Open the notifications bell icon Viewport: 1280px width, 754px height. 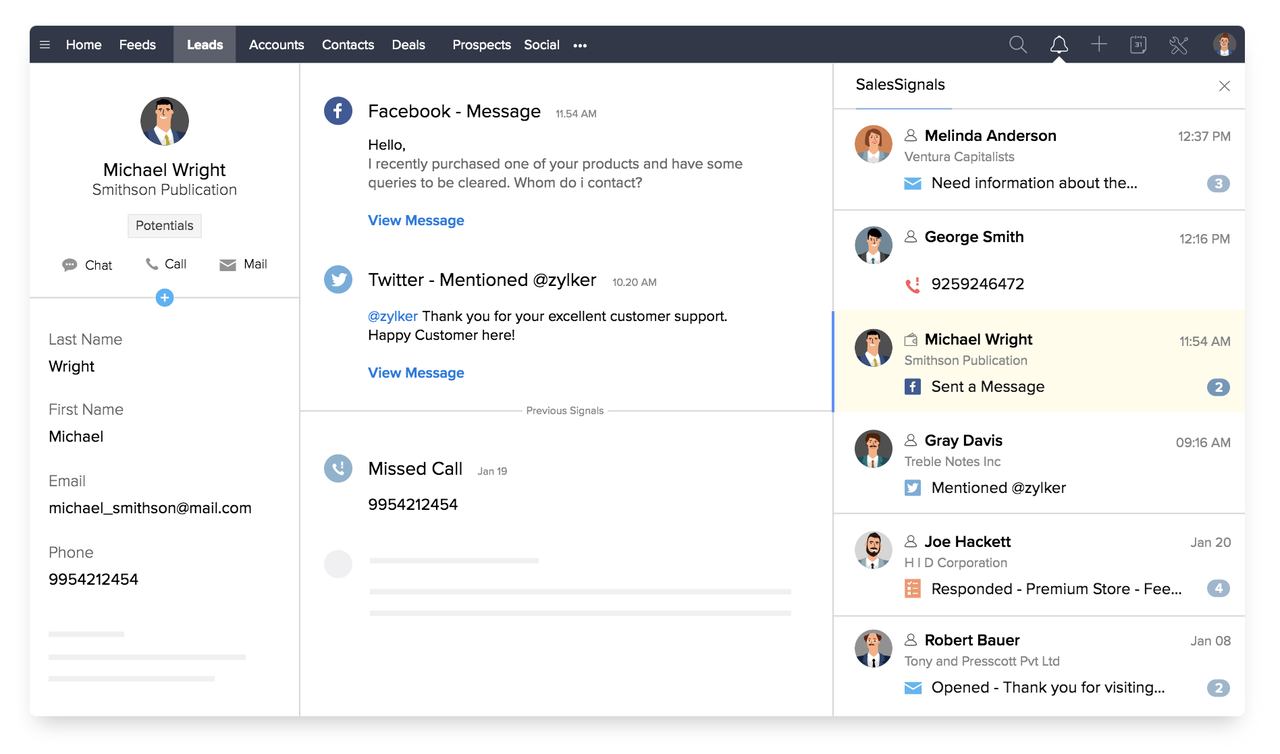point(1059,45)
